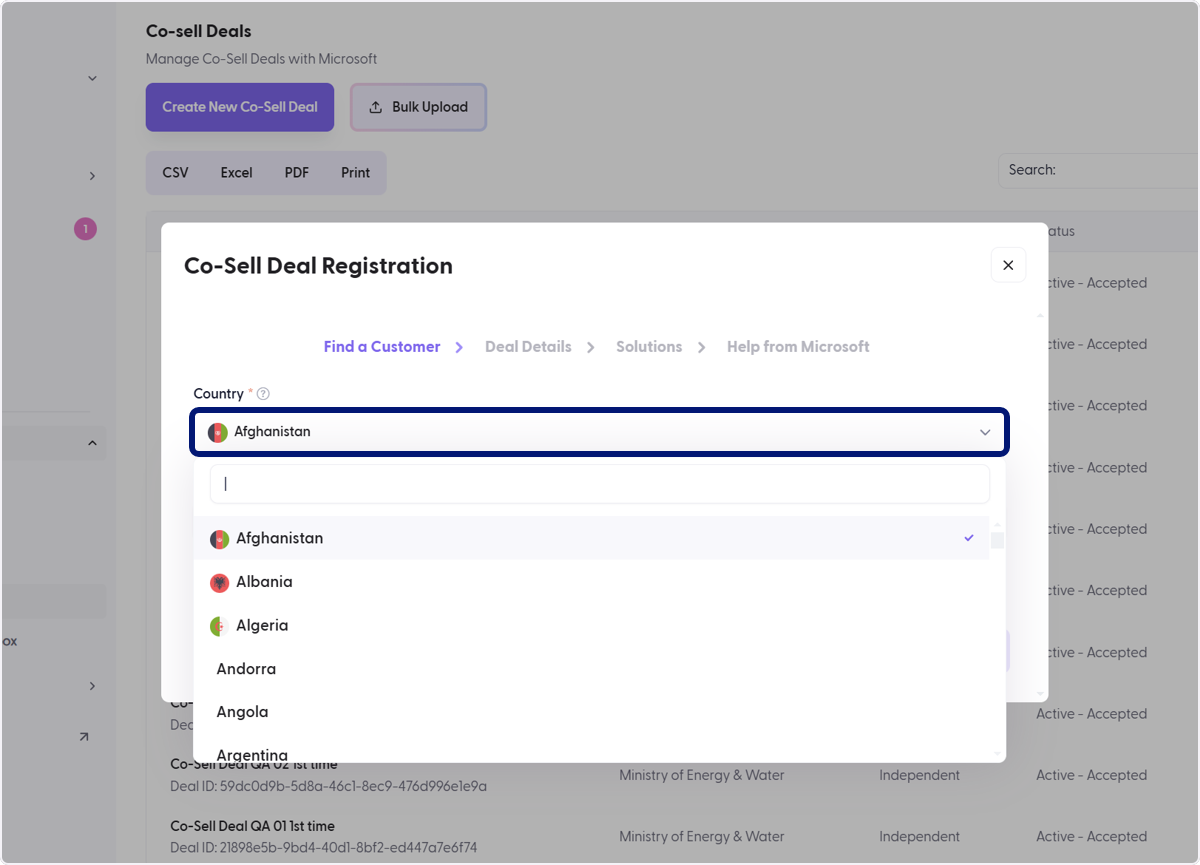This screenshot has width=1200, height=865.
Task: Close the Co-Sell Deal Registration dialog
Action: click(1008, 265)
